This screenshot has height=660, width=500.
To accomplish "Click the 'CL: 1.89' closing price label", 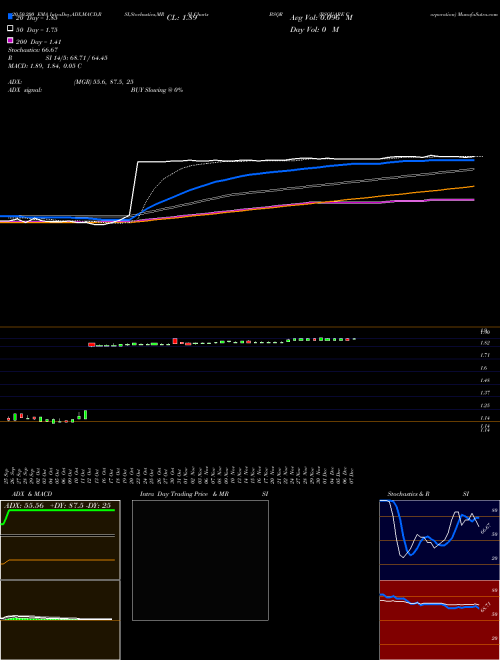I will click(182, 18).
